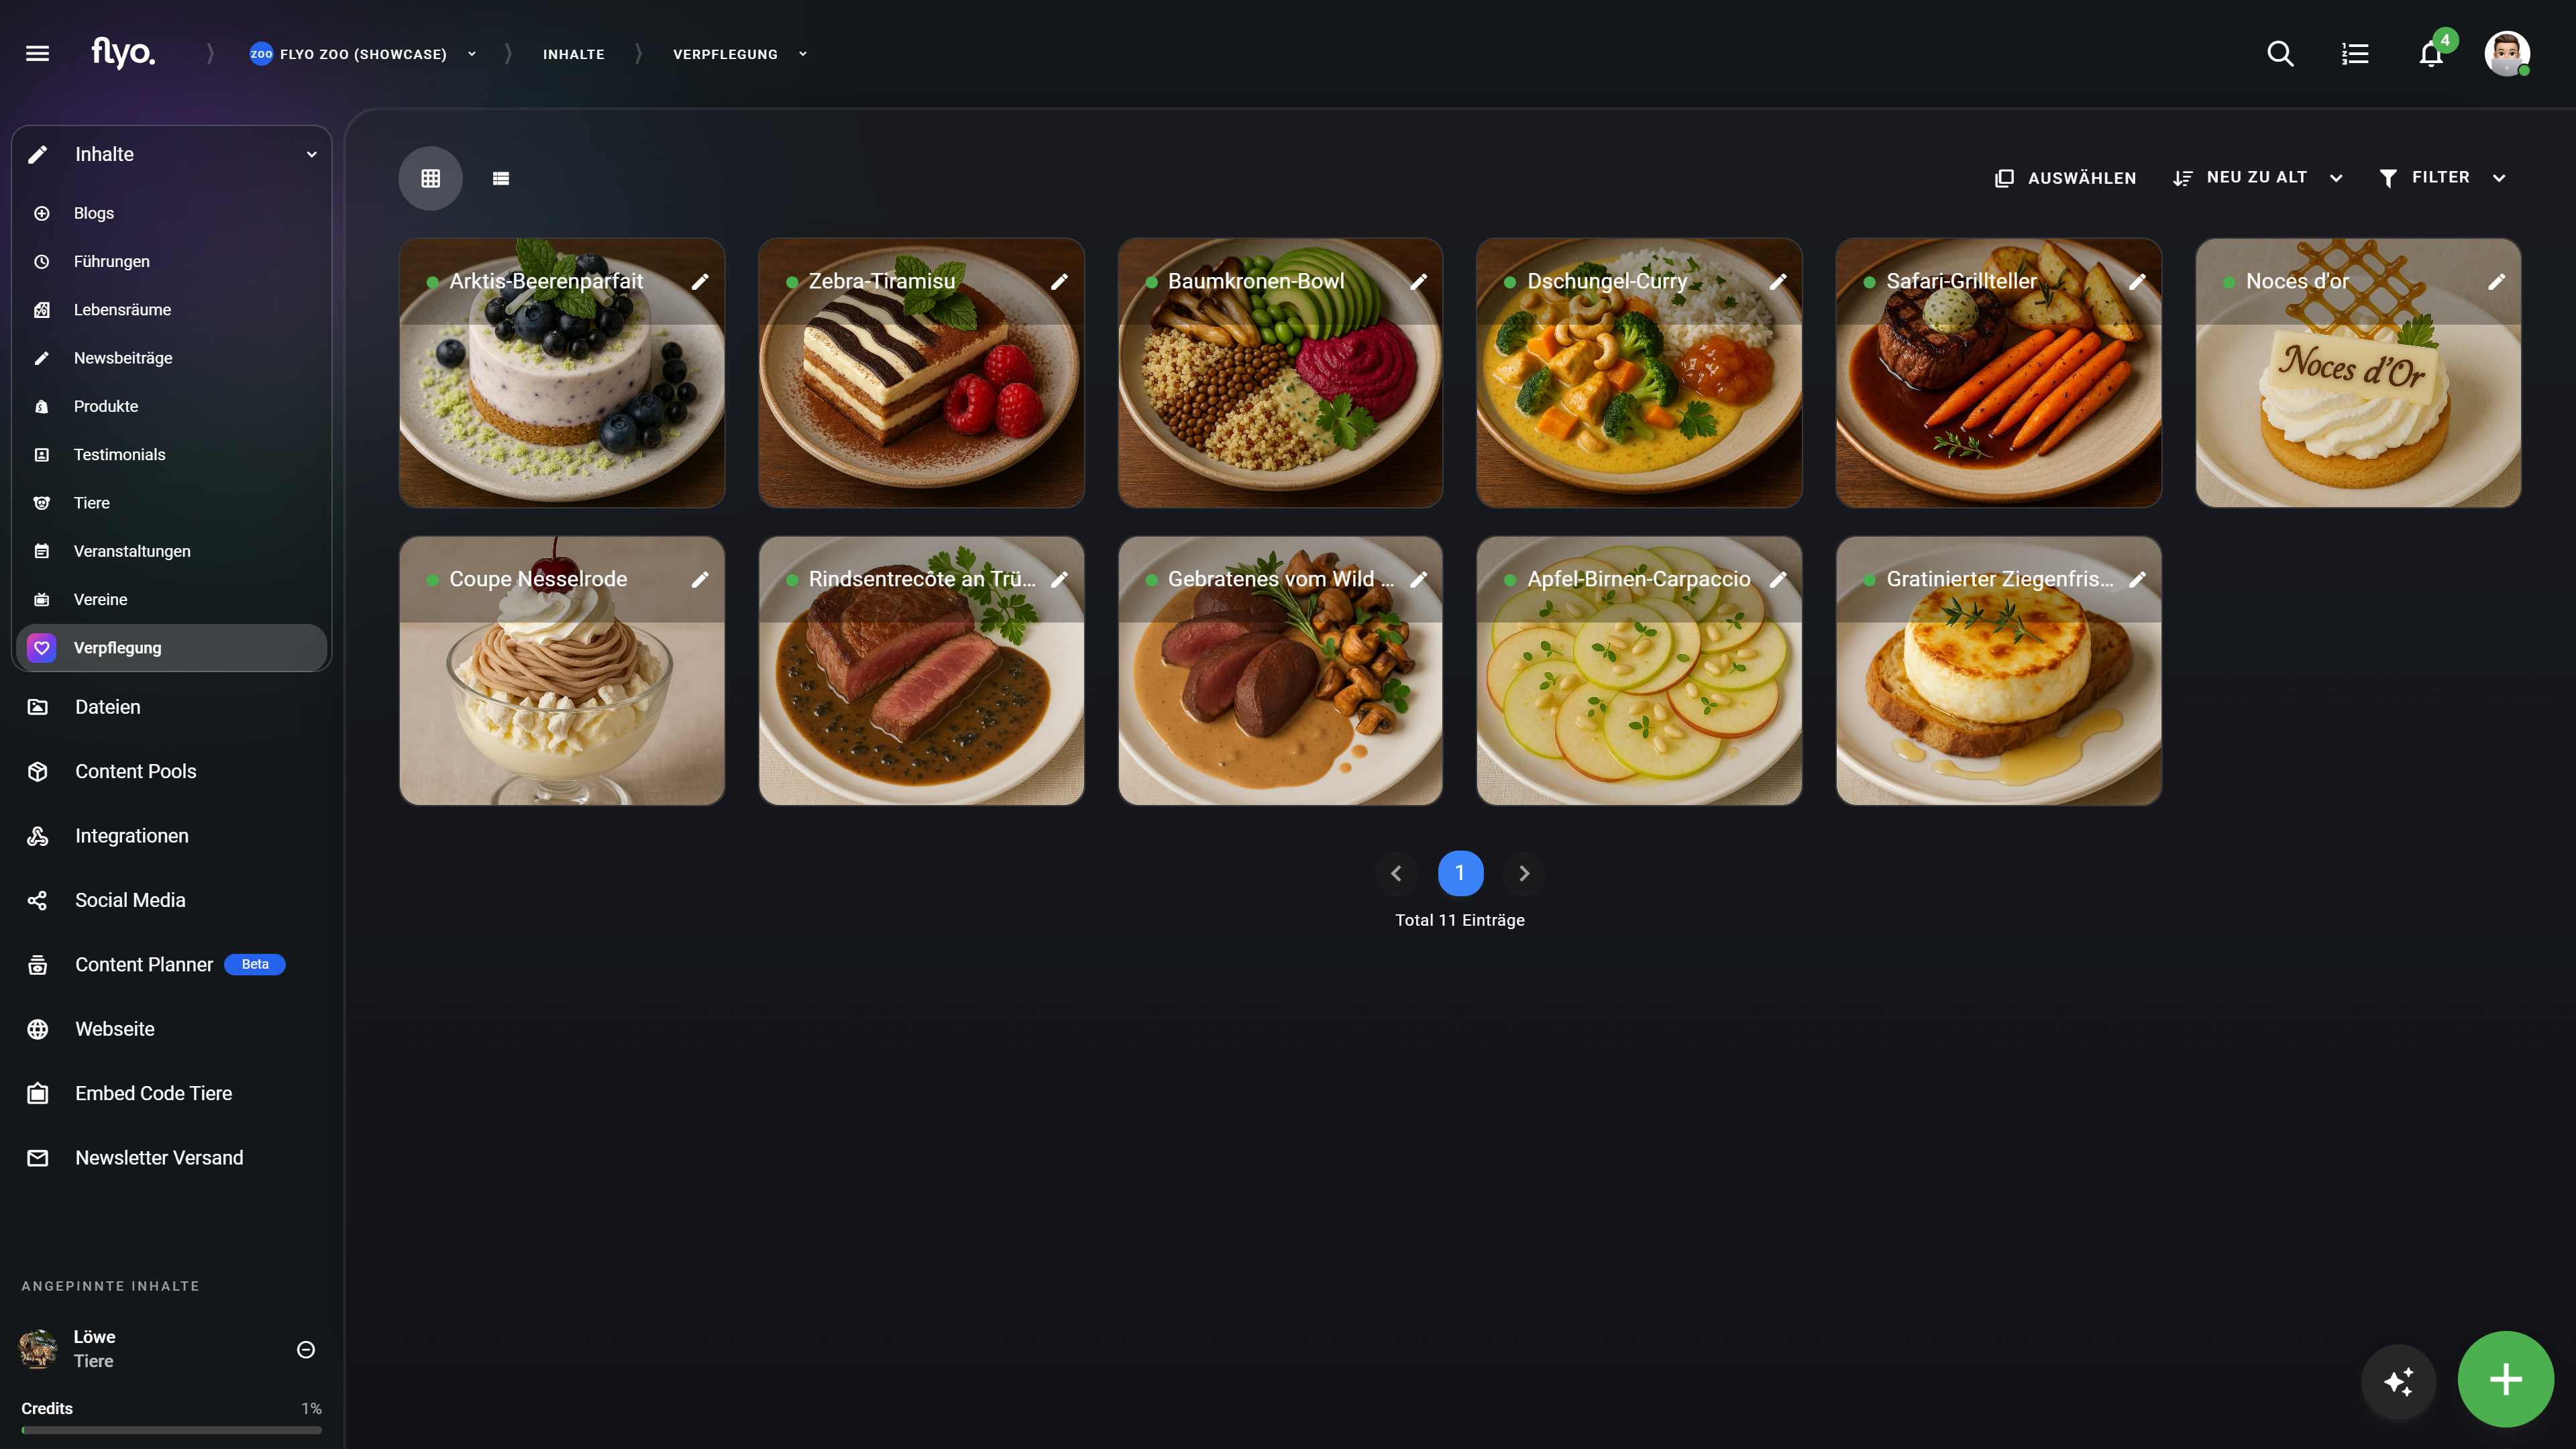This screenshot has width=2576, height=1449.
Task: Switch to grid view
Action: tap(430, 178)
